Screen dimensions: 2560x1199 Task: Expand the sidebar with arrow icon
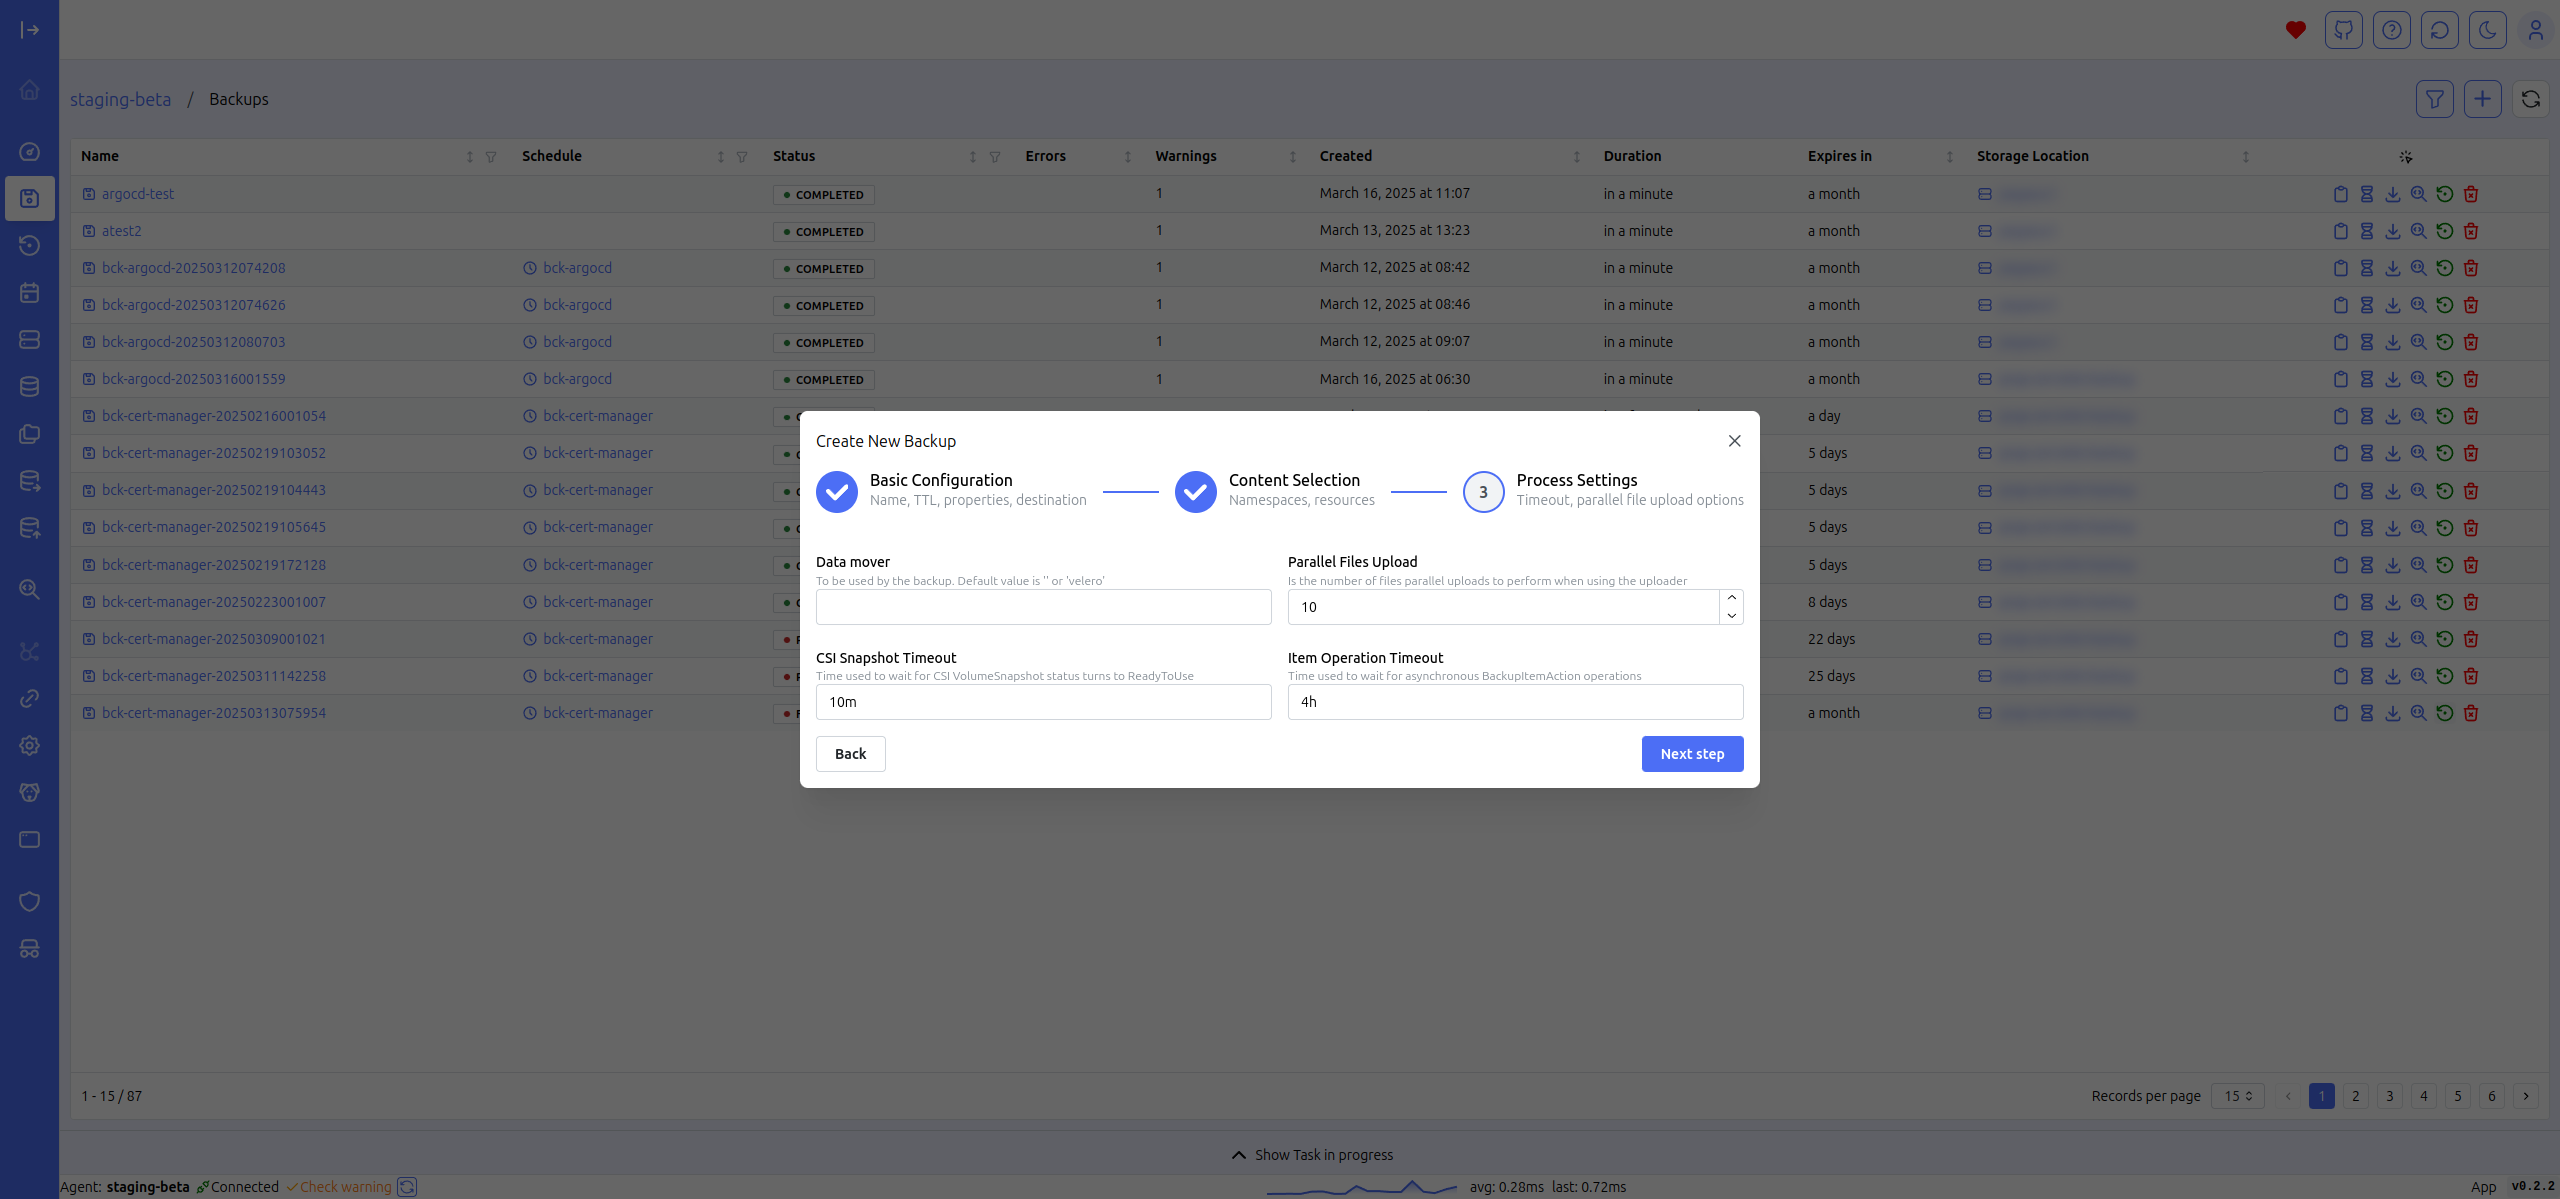tap(30, 30)
